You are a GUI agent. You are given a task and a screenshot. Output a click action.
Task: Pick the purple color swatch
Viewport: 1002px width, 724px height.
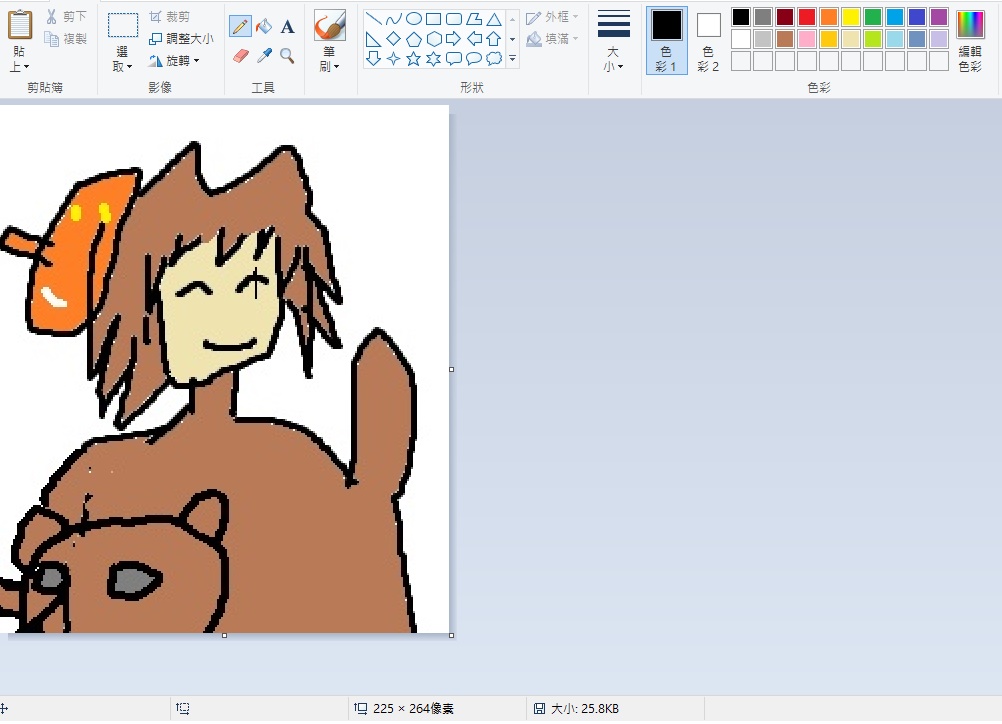tap(939, 17)
